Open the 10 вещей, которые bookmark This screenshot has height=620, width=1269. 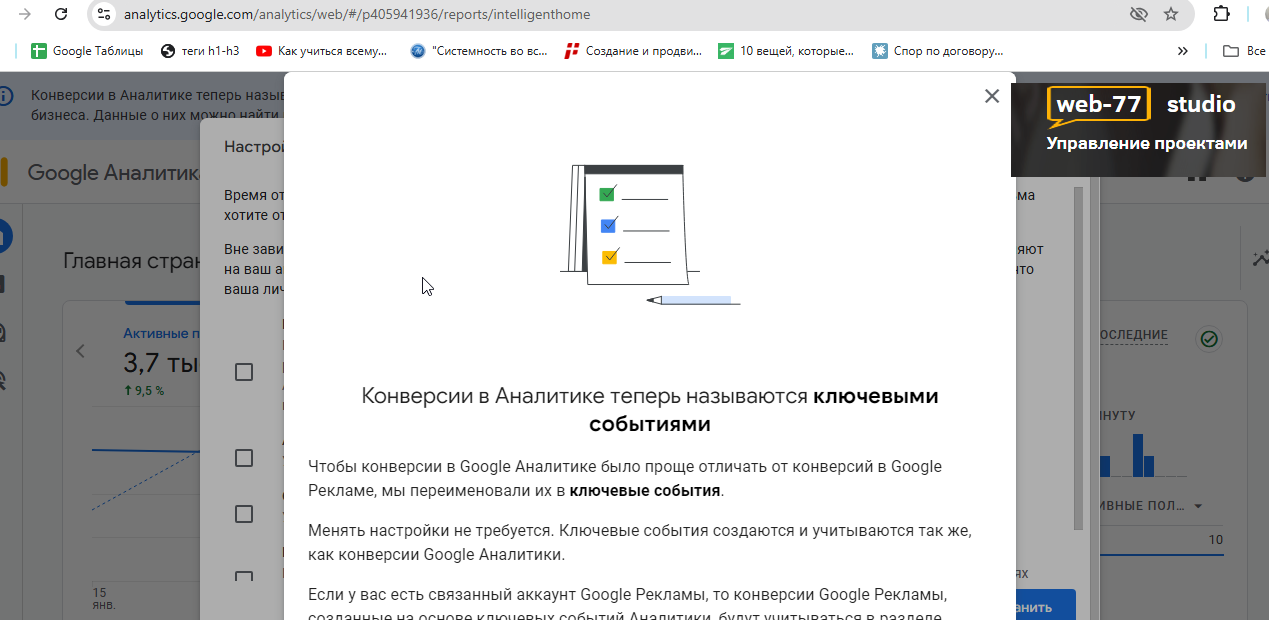coord(786,50)
